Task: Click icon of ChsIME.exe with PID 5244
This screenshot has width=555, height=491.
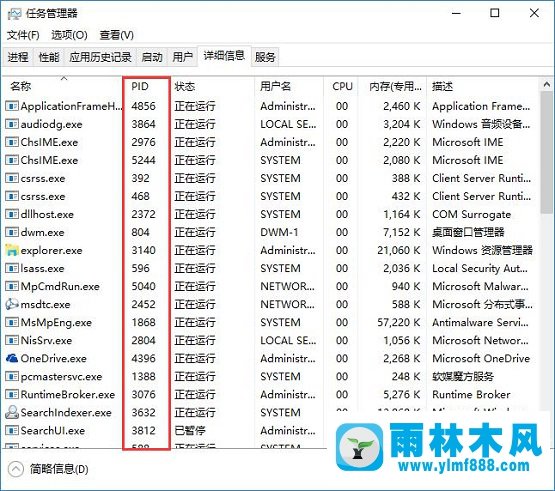Action: point(12,160)
